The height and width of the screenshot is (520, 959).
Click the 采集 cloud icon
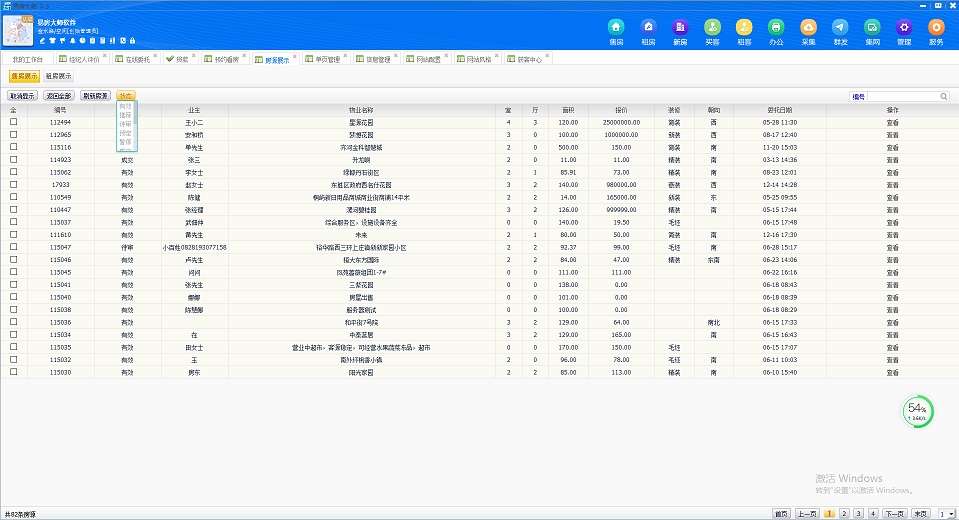tap(808, 28)
